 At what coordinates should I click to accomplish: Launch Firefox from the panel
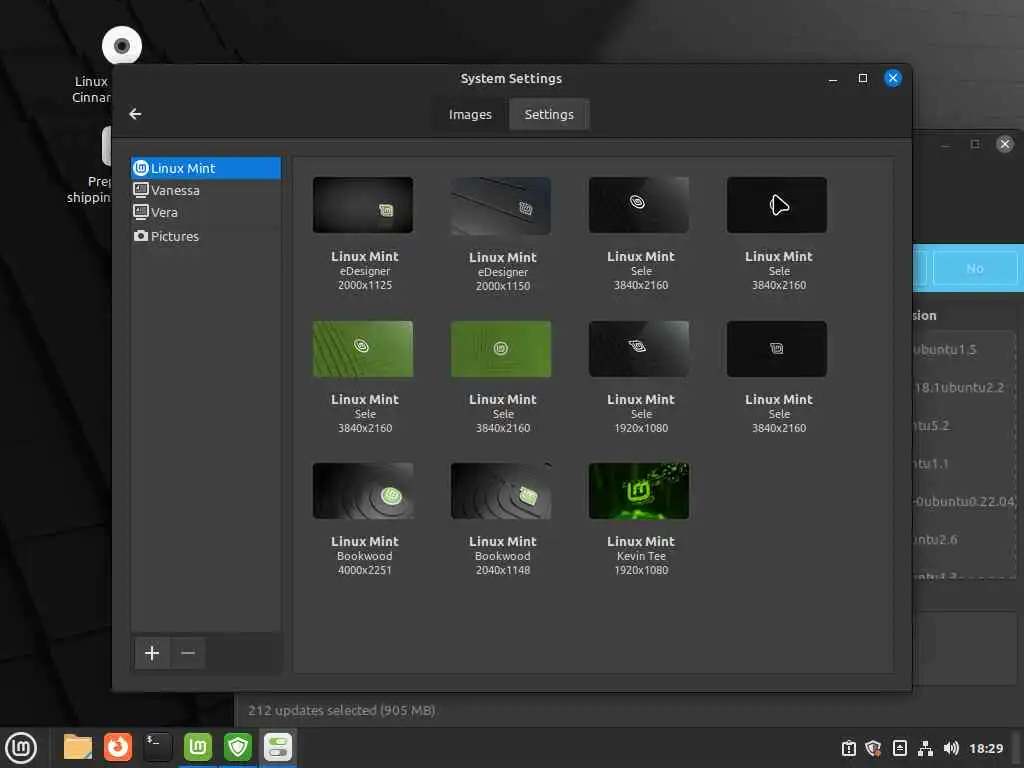tap(118, 747)
